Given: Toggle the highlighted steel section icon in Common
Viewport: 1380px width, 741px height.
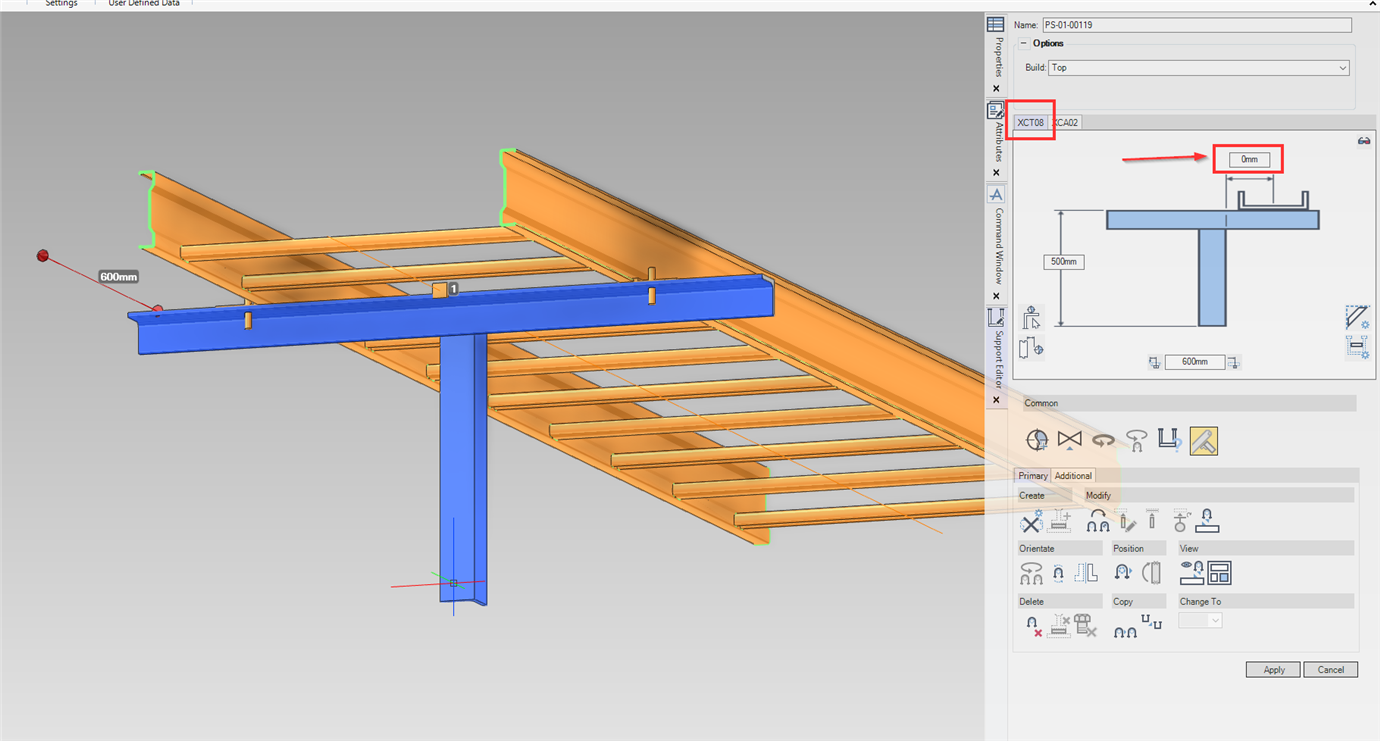Looking at the screenshot, I should pos(1204,441).
